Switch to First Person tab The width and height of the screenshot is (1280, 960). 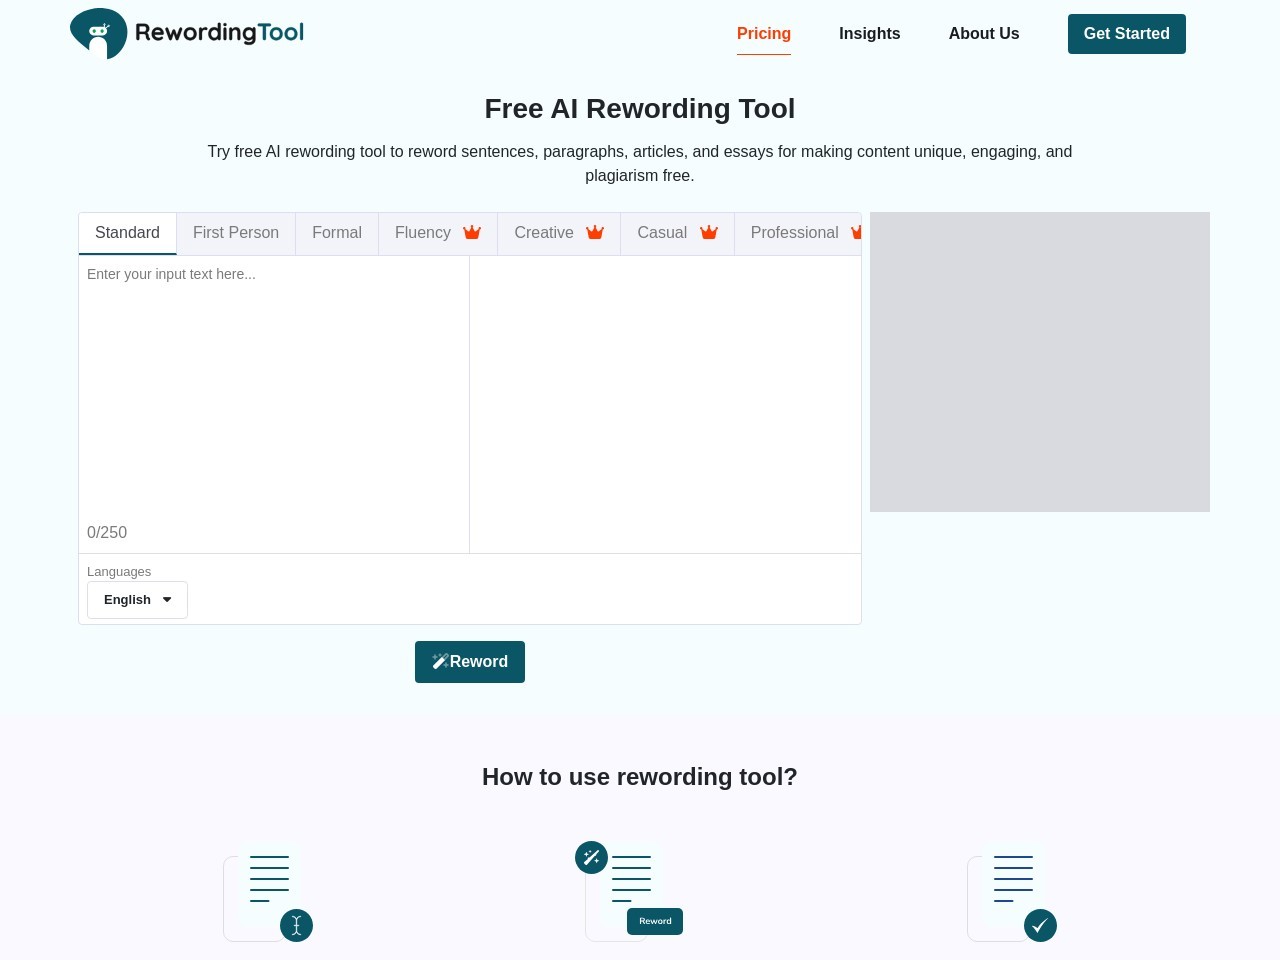pos(236,233)
